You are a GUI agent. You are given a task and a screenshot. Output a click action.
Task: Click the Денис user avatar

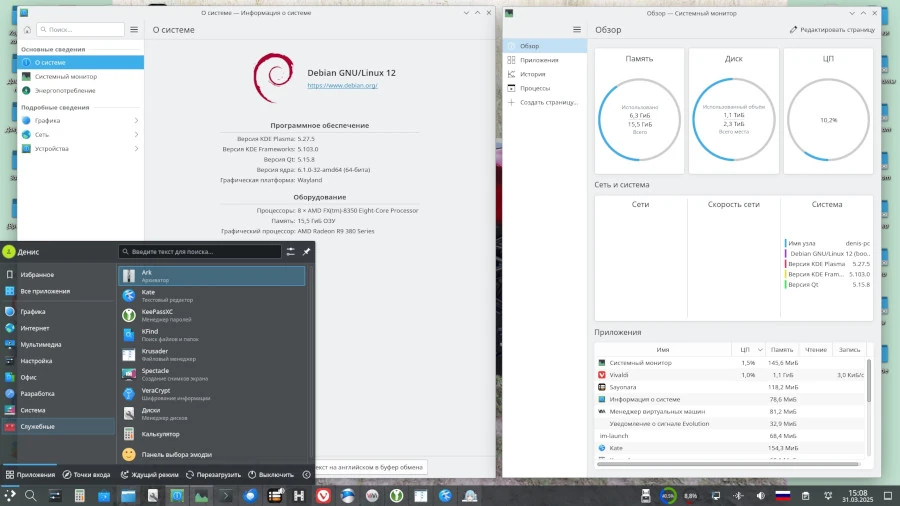click(x=9, y=251)
